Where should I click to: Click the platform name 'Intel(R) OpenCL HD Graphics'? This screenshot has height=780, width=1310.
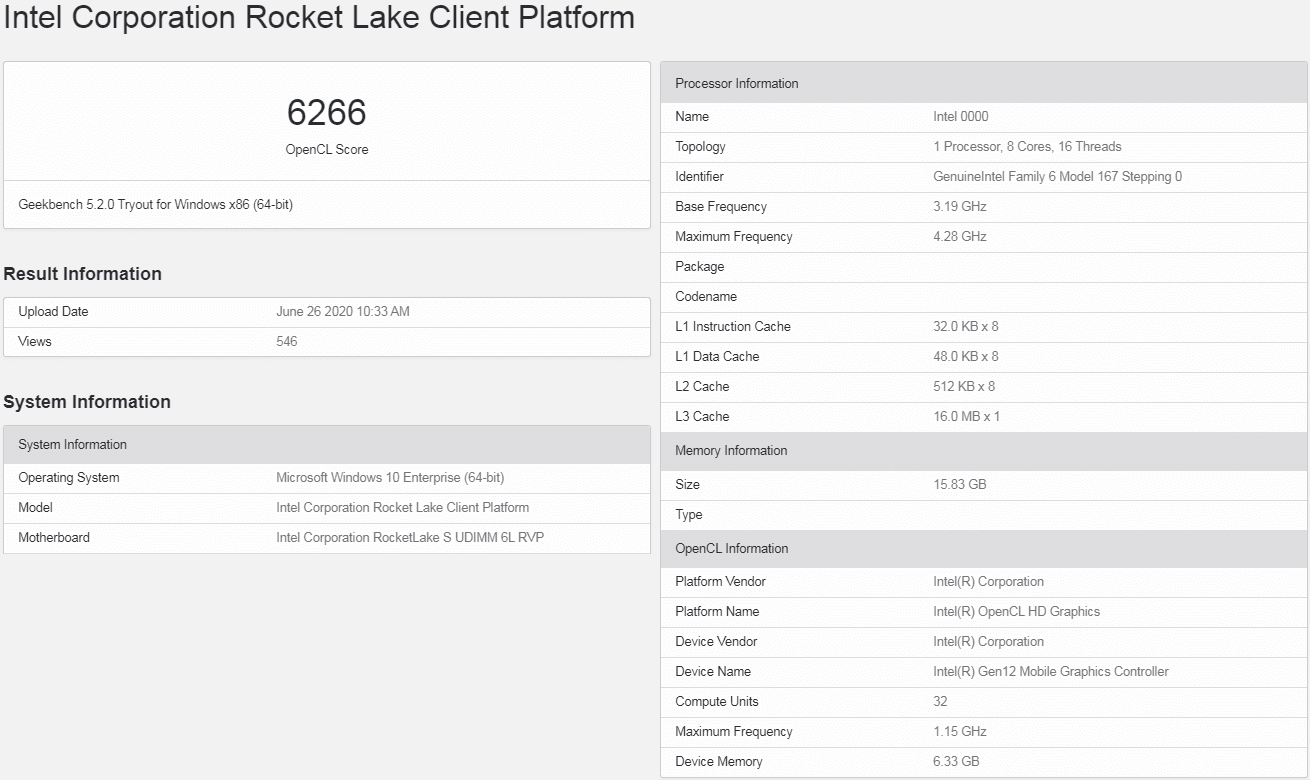click(1016, 612)
